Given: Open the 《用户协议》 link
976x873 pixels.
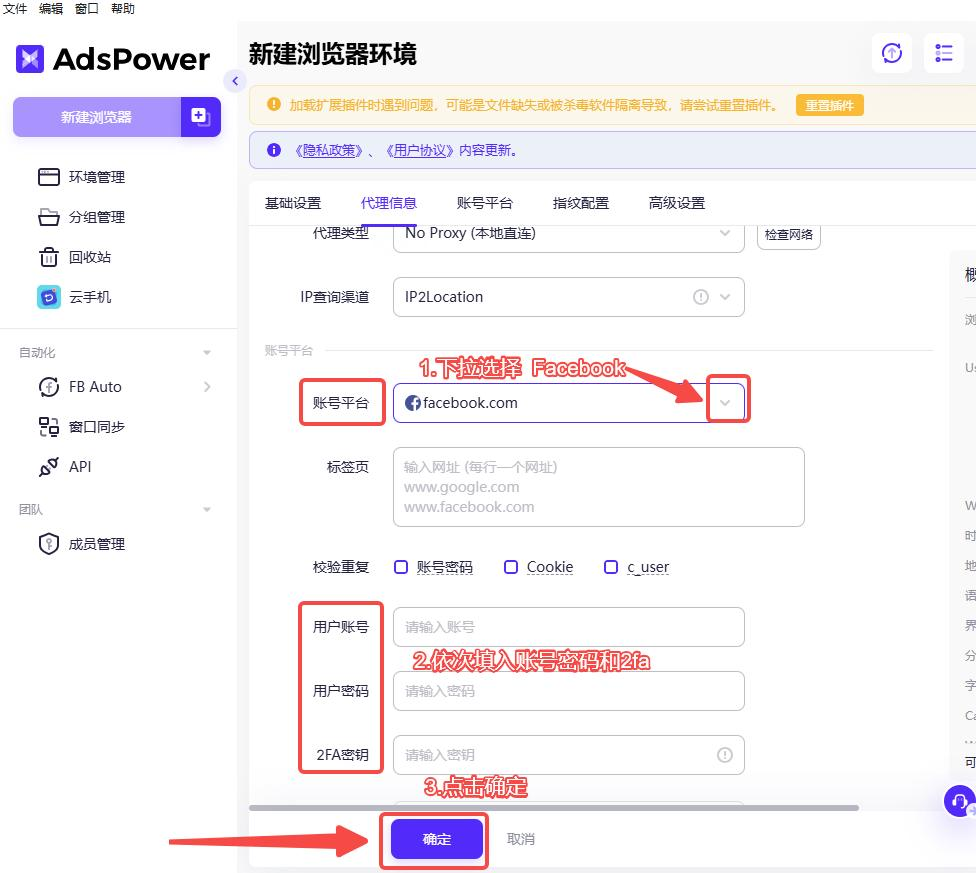Looking at the screenshot, I should 419,150.
